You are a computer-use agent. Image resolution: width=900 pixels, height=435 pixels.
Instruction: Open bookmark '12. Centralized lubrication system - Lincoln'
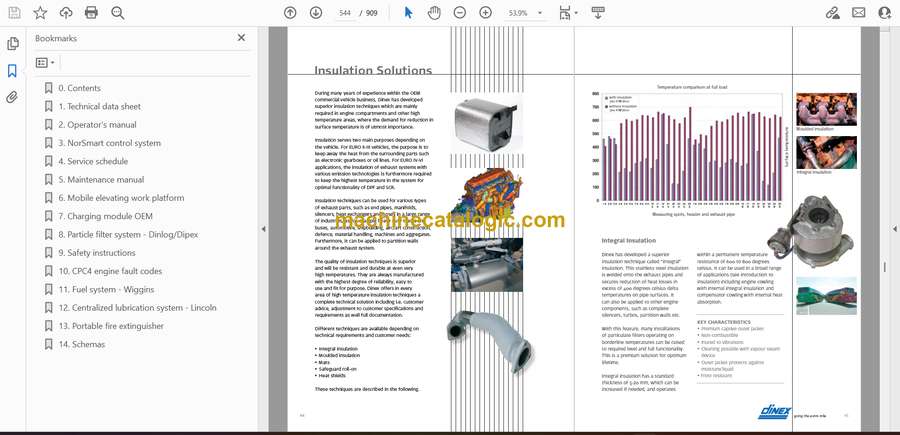coord(137,308)
